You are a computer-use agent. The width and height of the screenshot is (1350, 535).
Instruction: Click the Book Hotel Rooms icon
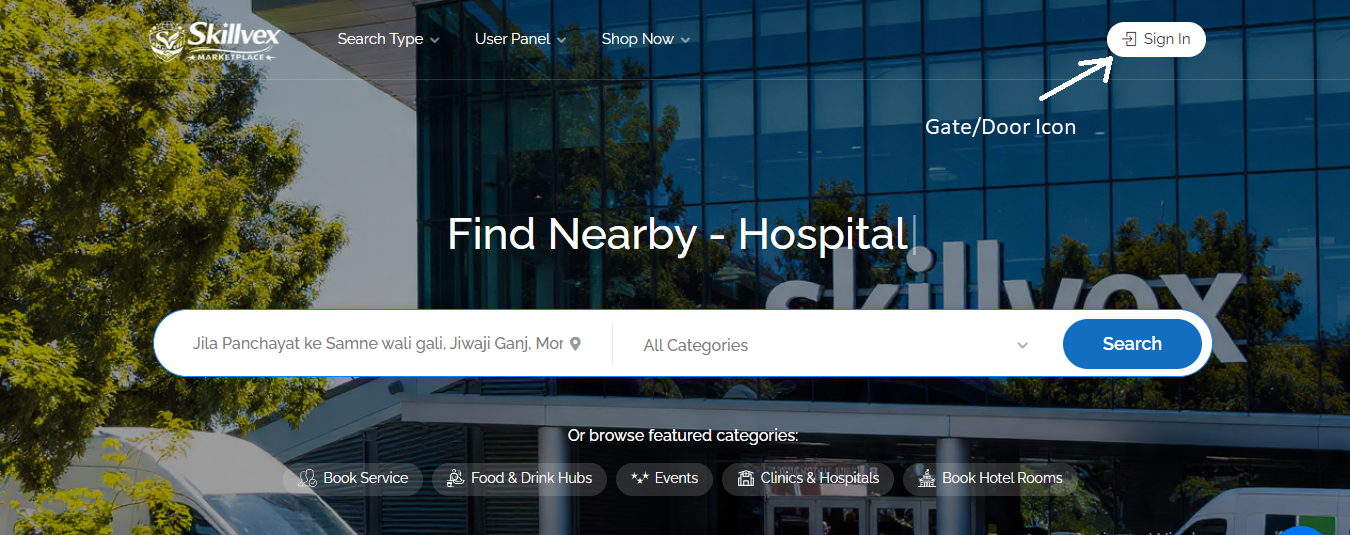[x=926, y=478]
